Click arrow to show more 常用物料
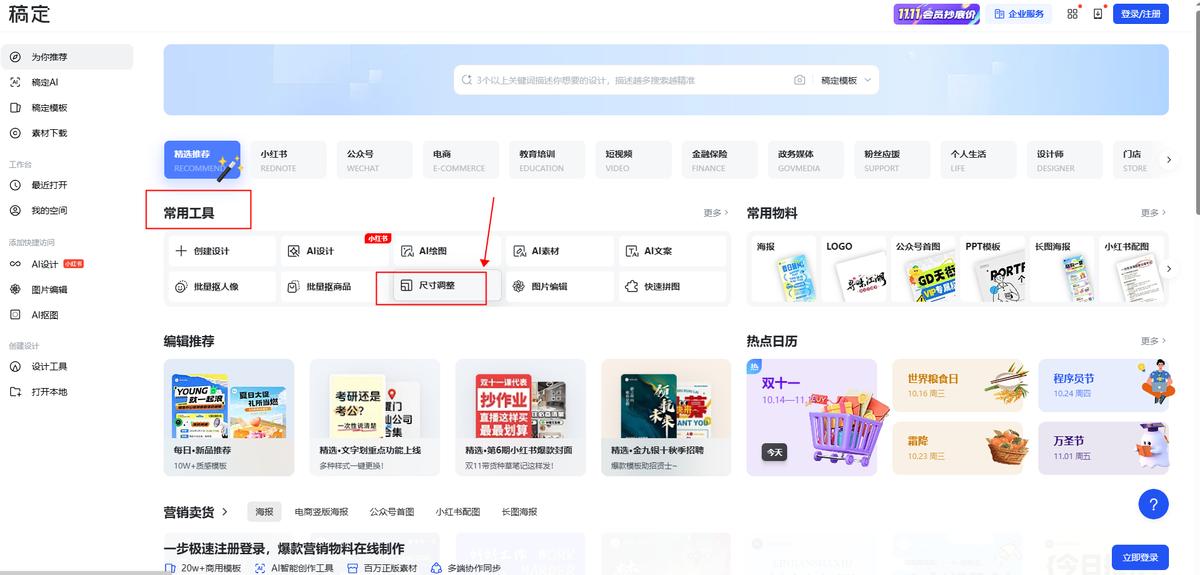Image resolution: width=1200 pixels, height=575 pixels. tap(1168, 269)
